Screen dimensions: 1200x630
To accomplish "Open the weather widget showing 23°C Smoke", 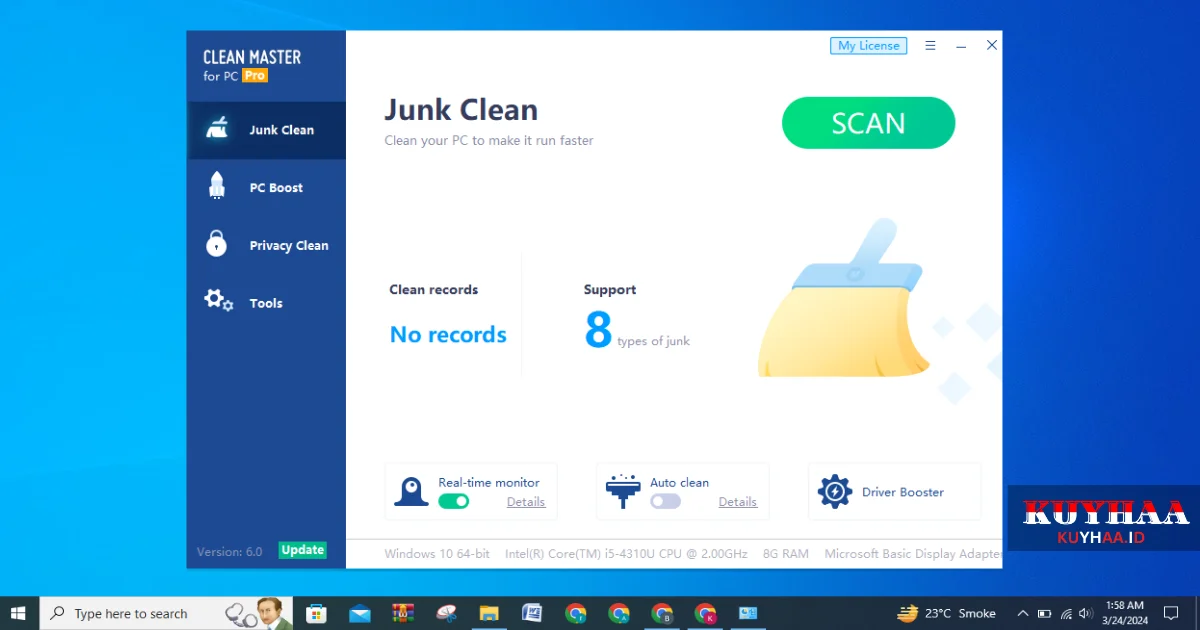I will (947, 613).
